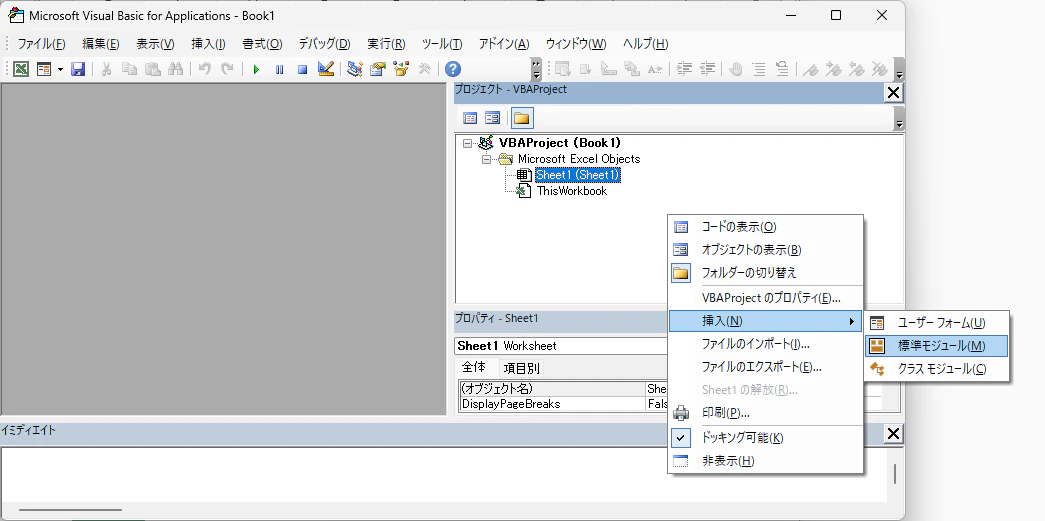The image size is (1045, 521).
Task: Open the ヘルプ(H) menu
Action: point(645,44)
